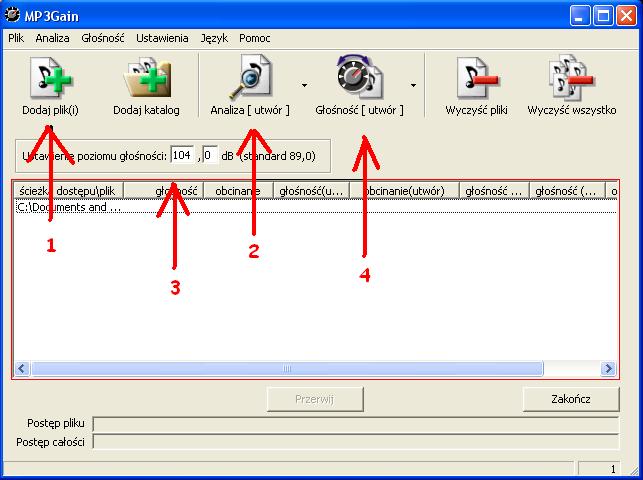Close the MP3Gain window
The width and height of the screenshot is (643, 480).
[x=627, y=16]
